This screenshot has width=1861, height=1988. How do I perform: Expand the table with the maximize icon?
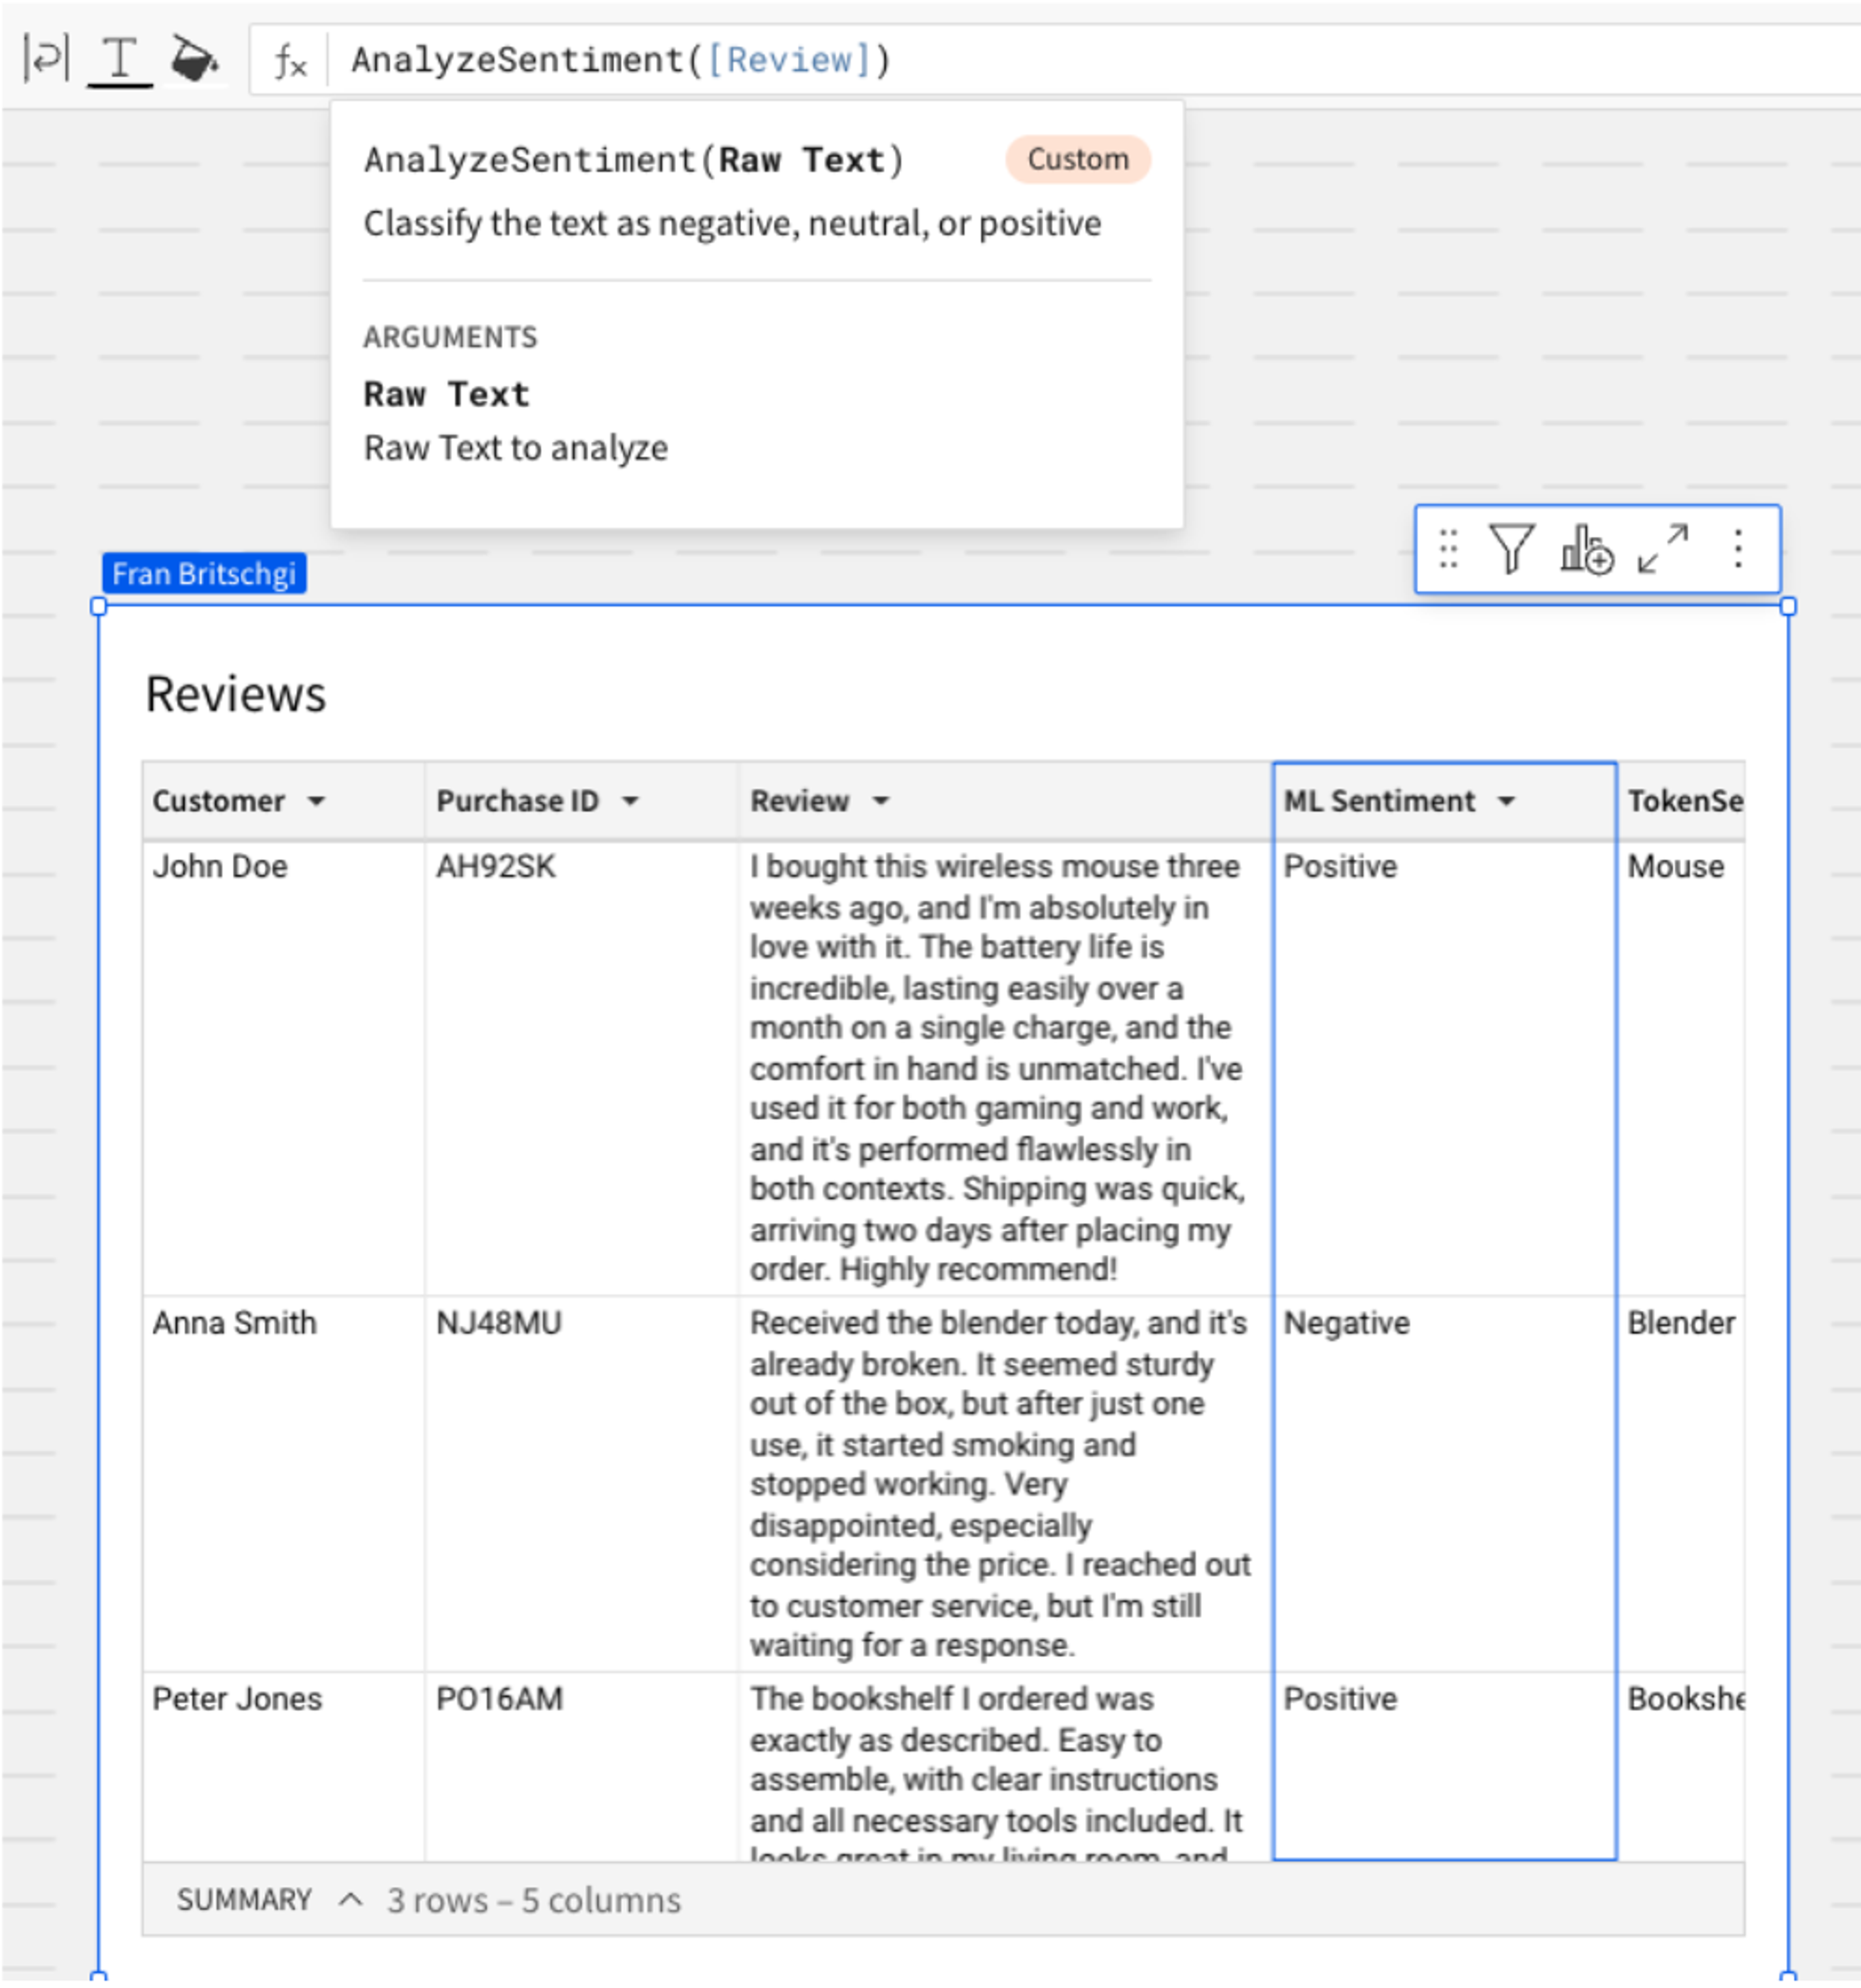[1662, 549]
